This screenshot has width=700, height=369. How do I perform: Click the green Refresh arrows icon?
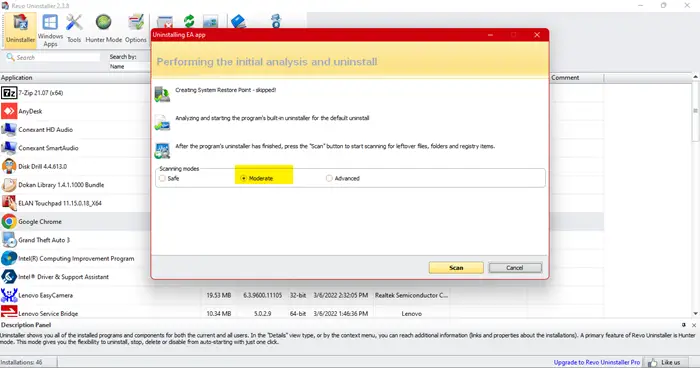tap(189, 21)
